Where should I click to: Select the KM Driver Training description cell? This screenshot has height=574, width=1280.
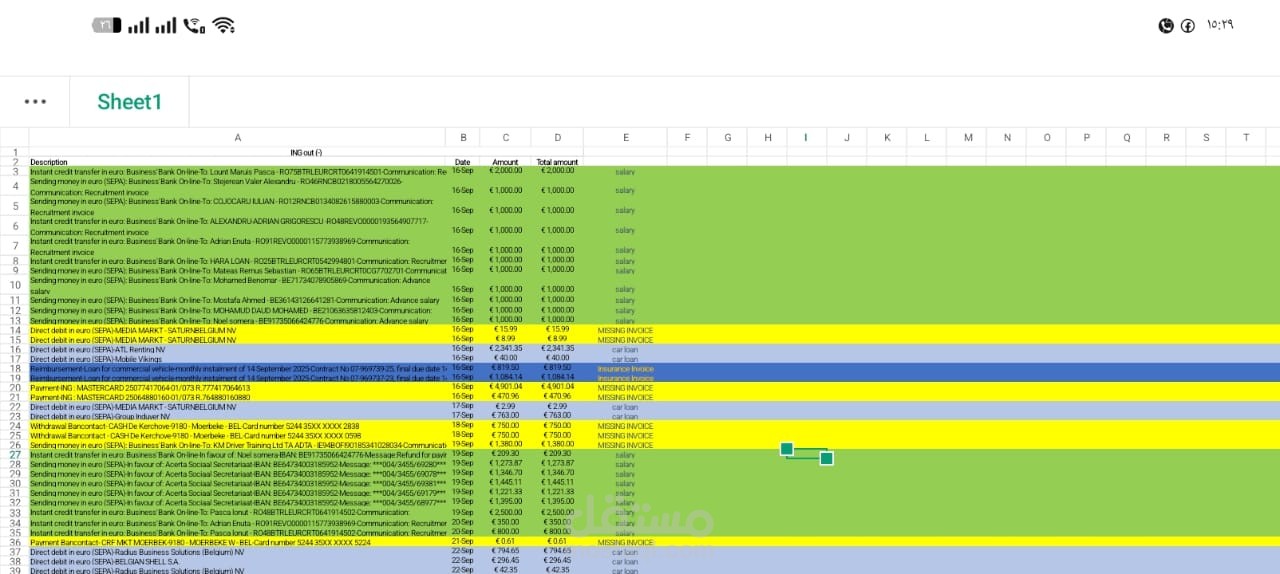[x=237, y=445]
